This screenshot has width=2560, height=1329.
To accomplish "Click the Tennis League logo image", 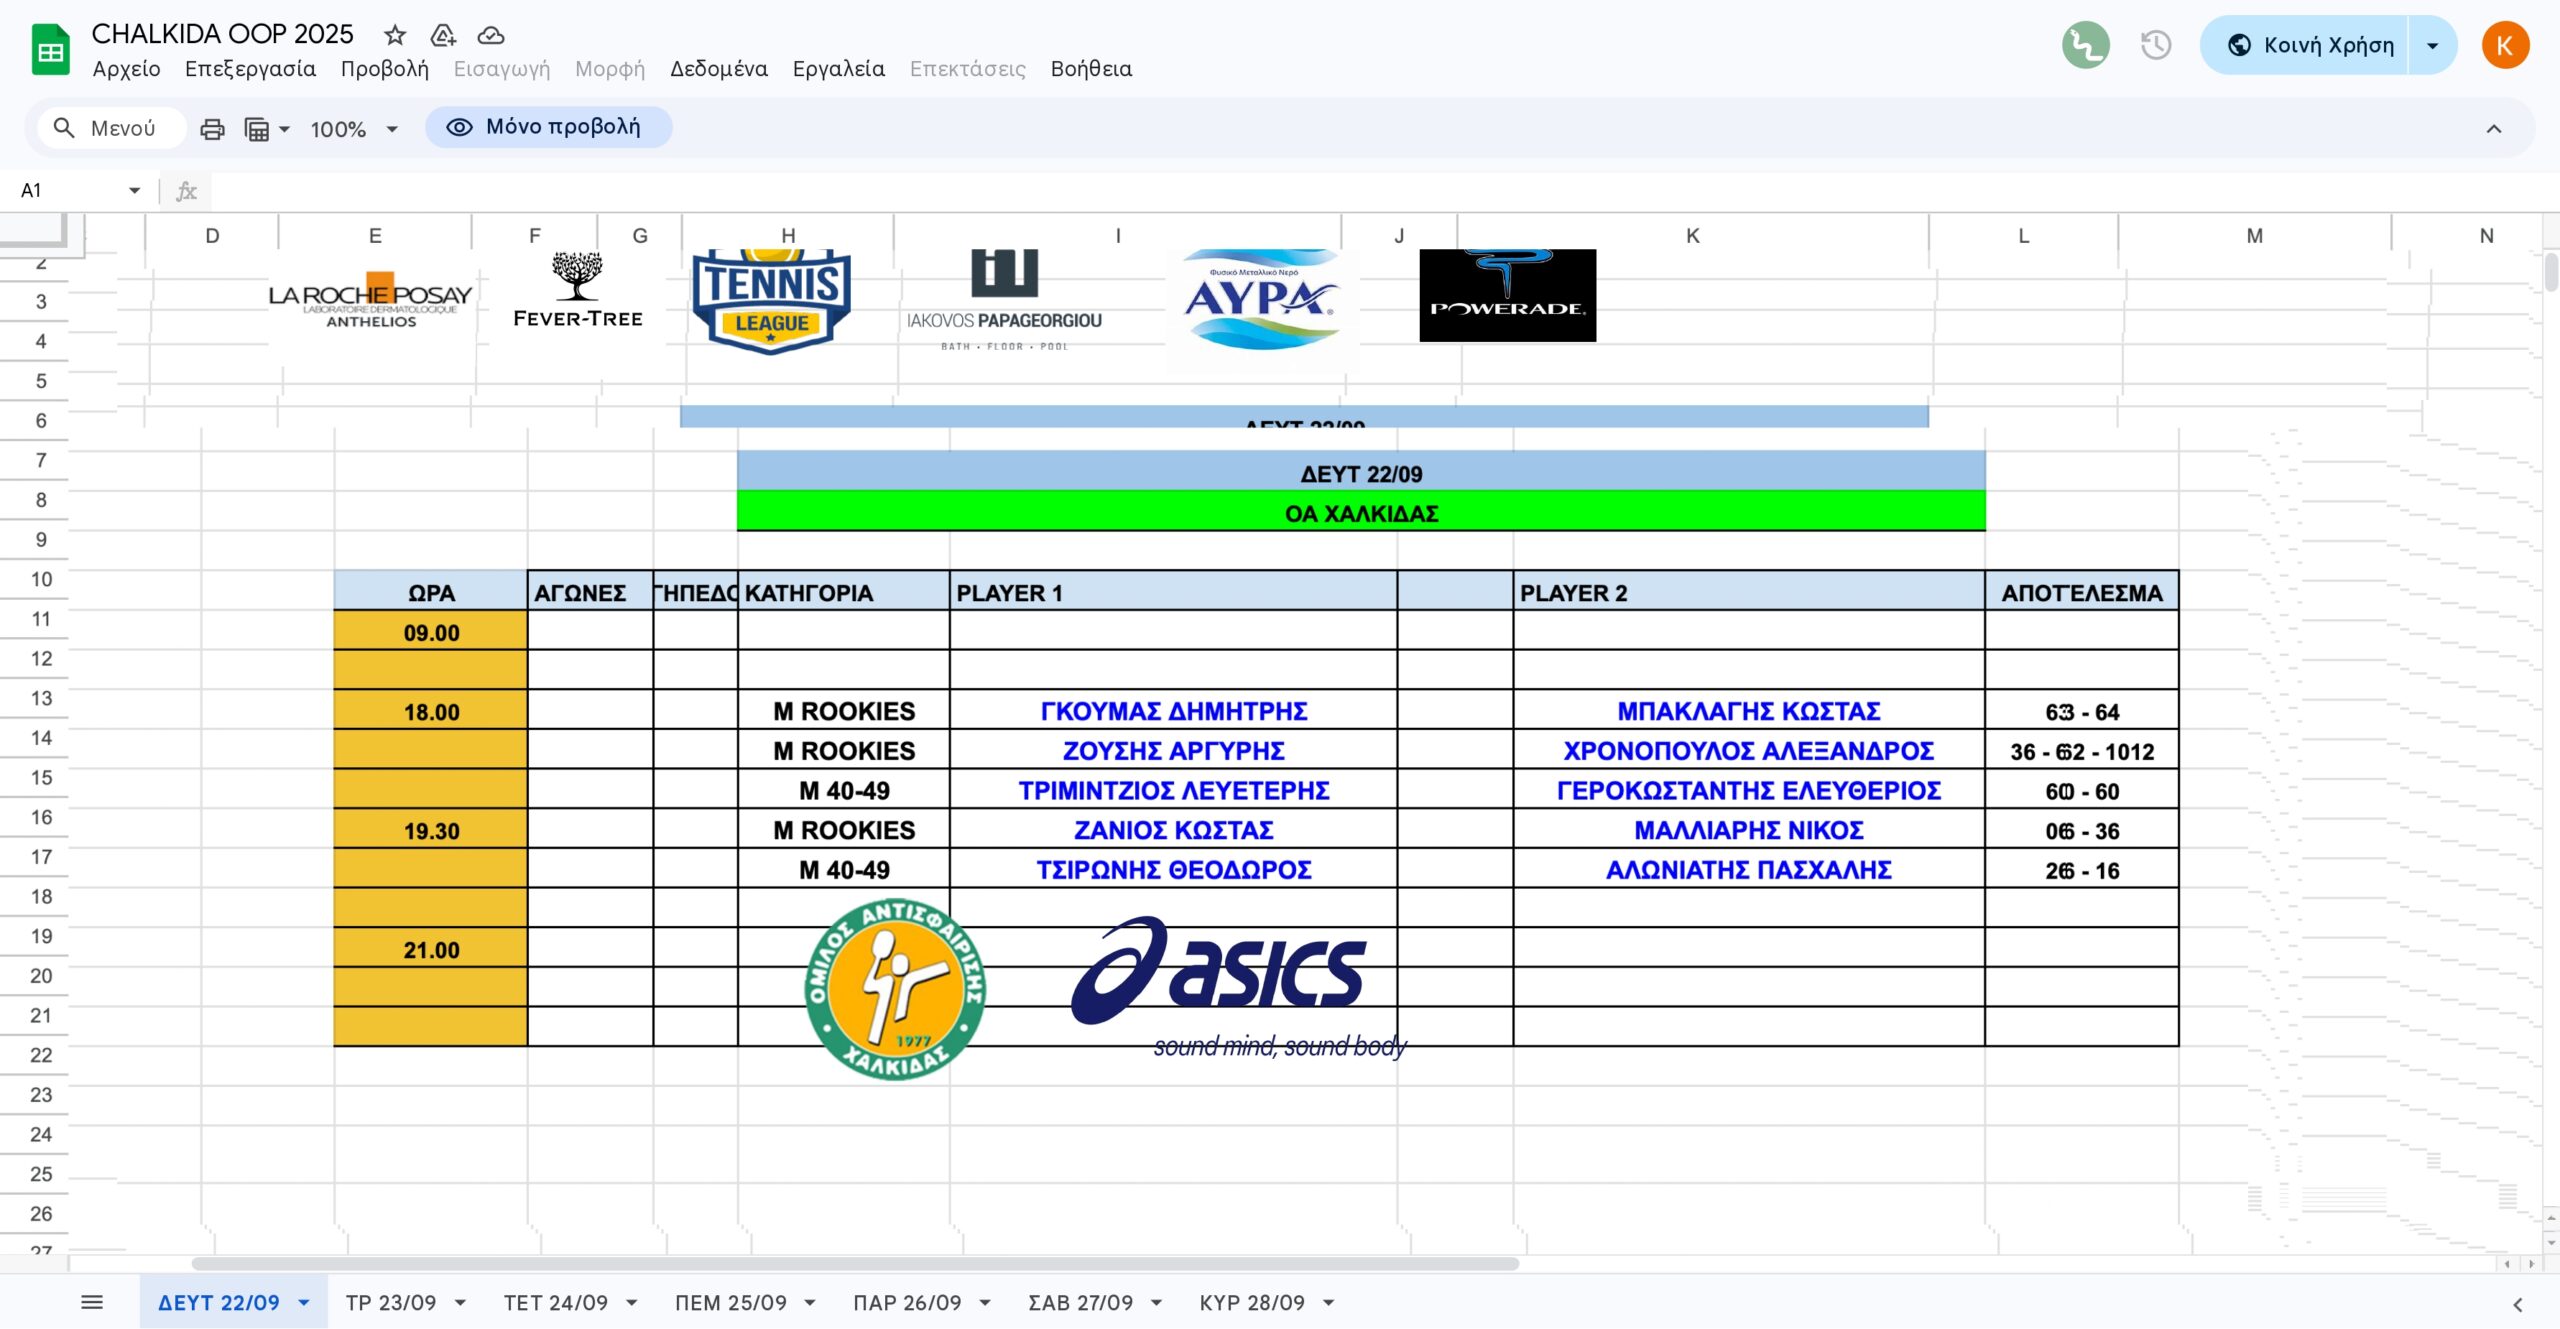I will point(771,301).
